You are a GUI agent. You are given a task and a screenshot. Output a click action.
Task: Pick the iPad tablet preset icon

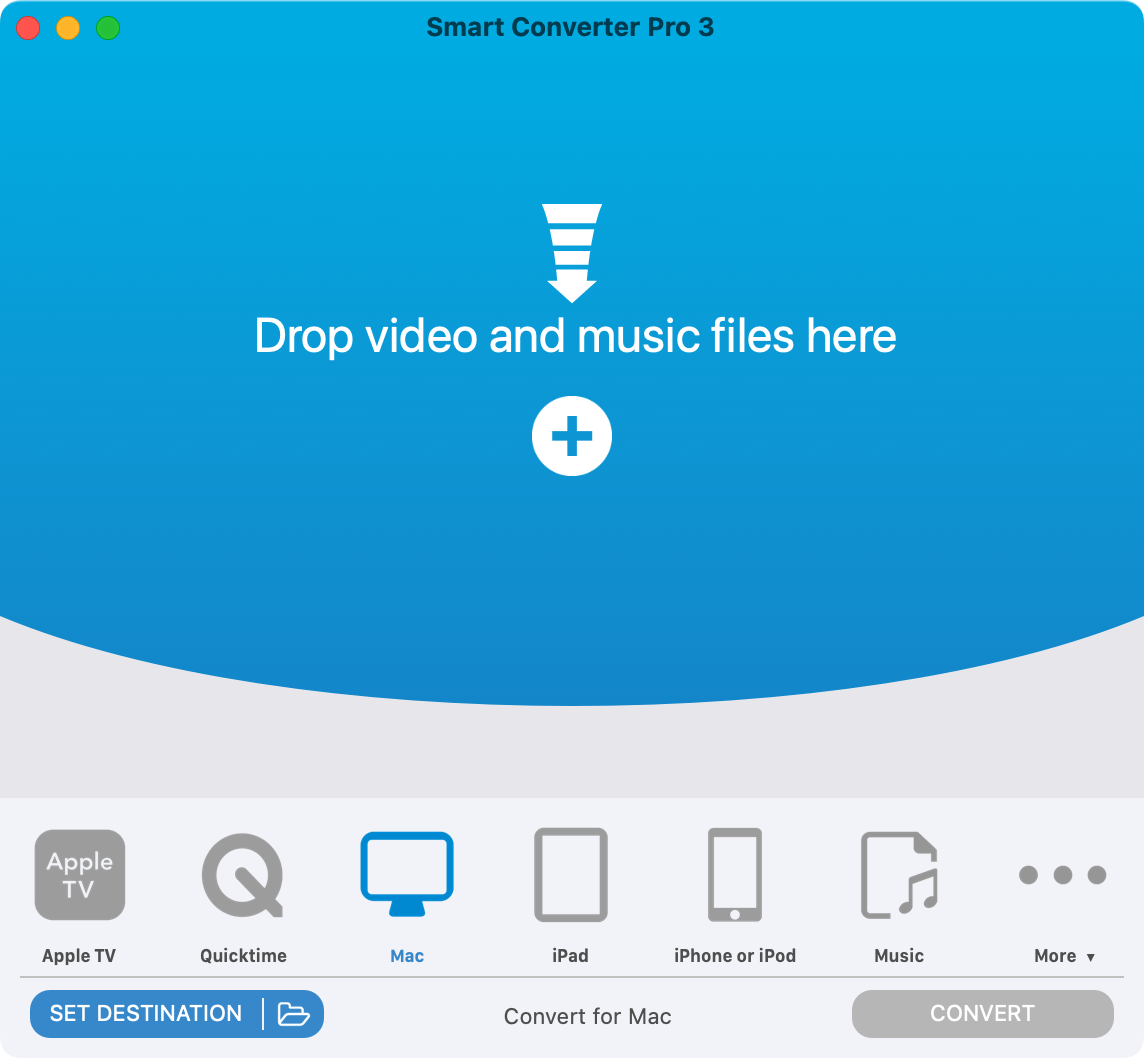click(x=571, y=875)
